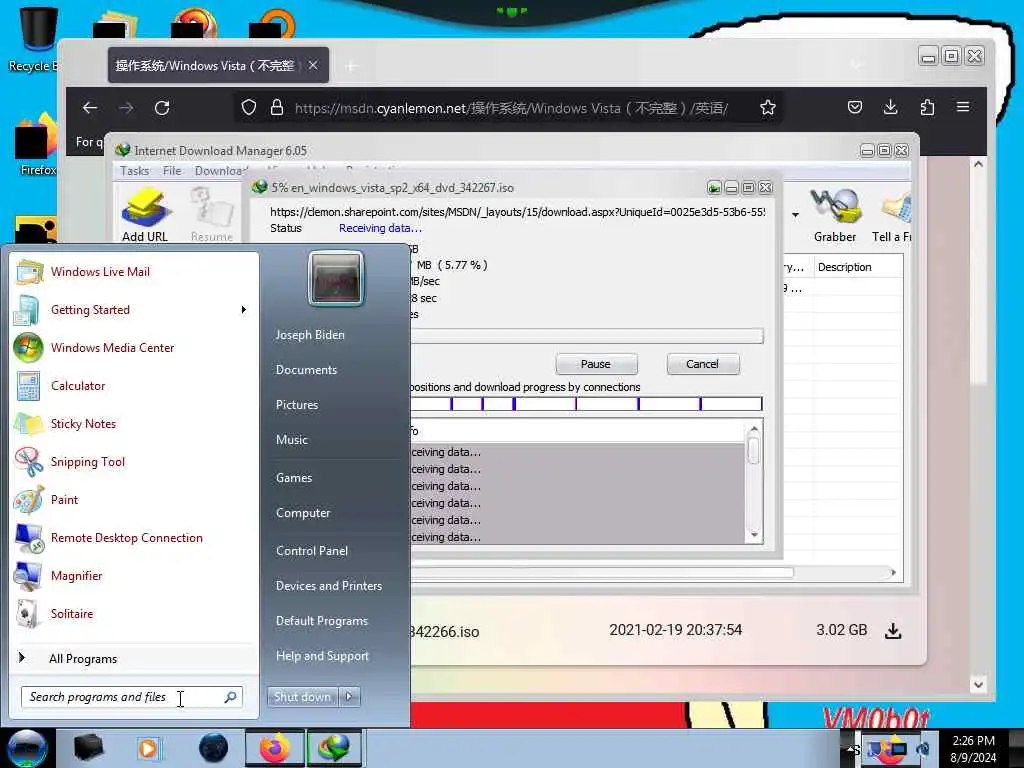
Task: Reload the Firefox page
Action: tap(162, 108)
